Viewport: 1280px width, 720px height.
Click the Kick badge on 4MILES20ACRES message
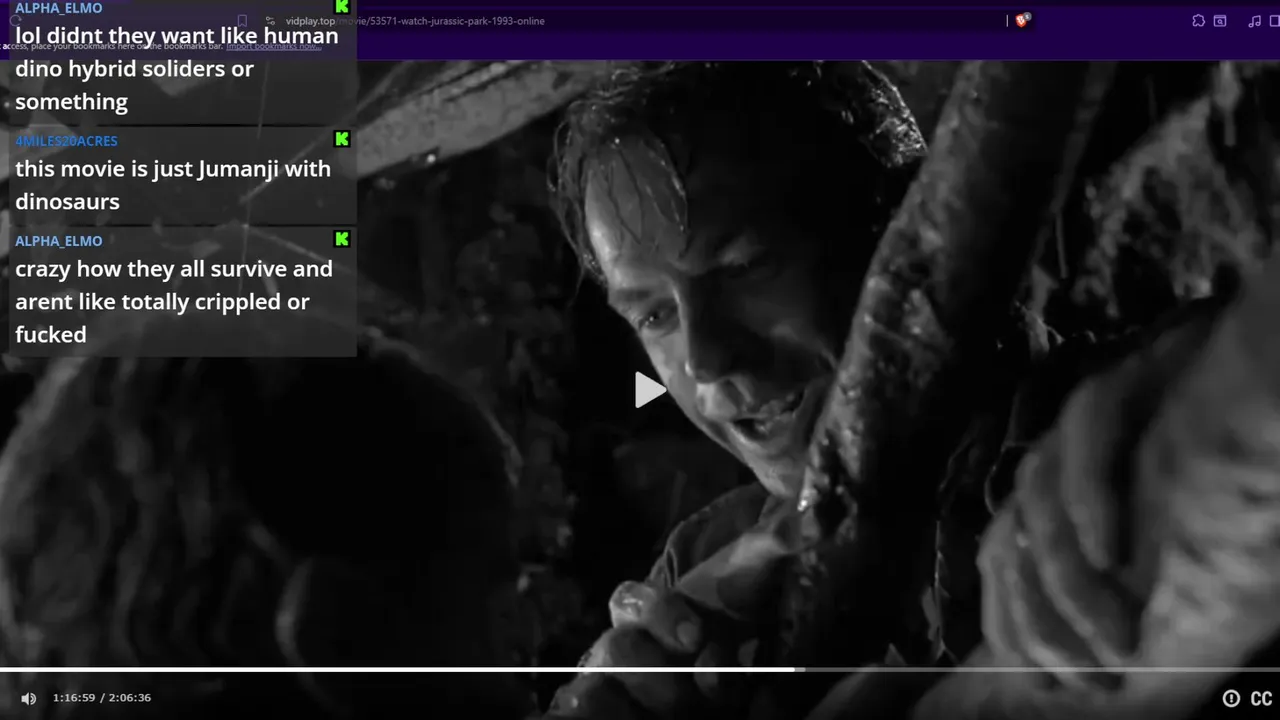(x=342, y=139)
